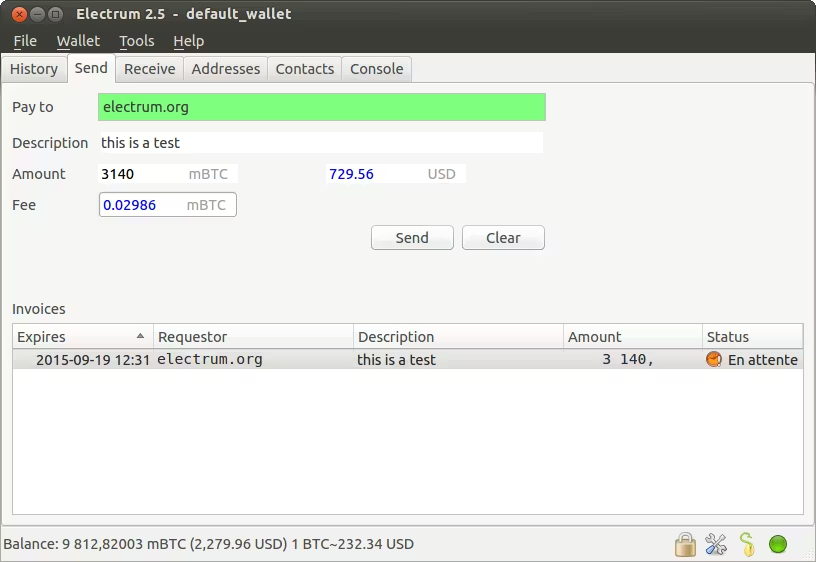This screenshot has width=816, height=562.
Task: Click requestor 'electrum.org' in invoice row
Action: (x=210, y=360)
